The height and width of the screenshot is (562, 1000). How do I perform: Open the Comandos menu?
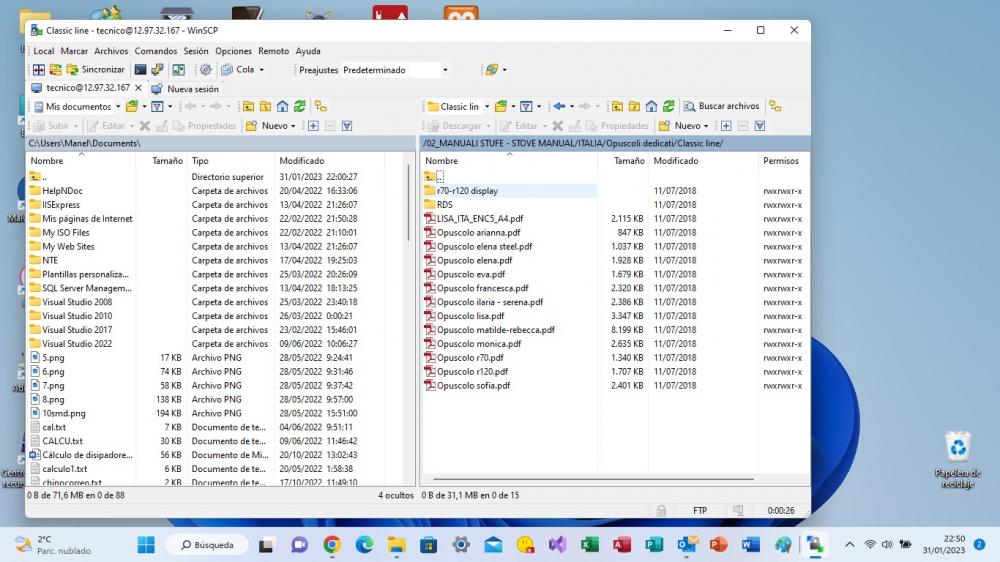(x=156, y=51)
